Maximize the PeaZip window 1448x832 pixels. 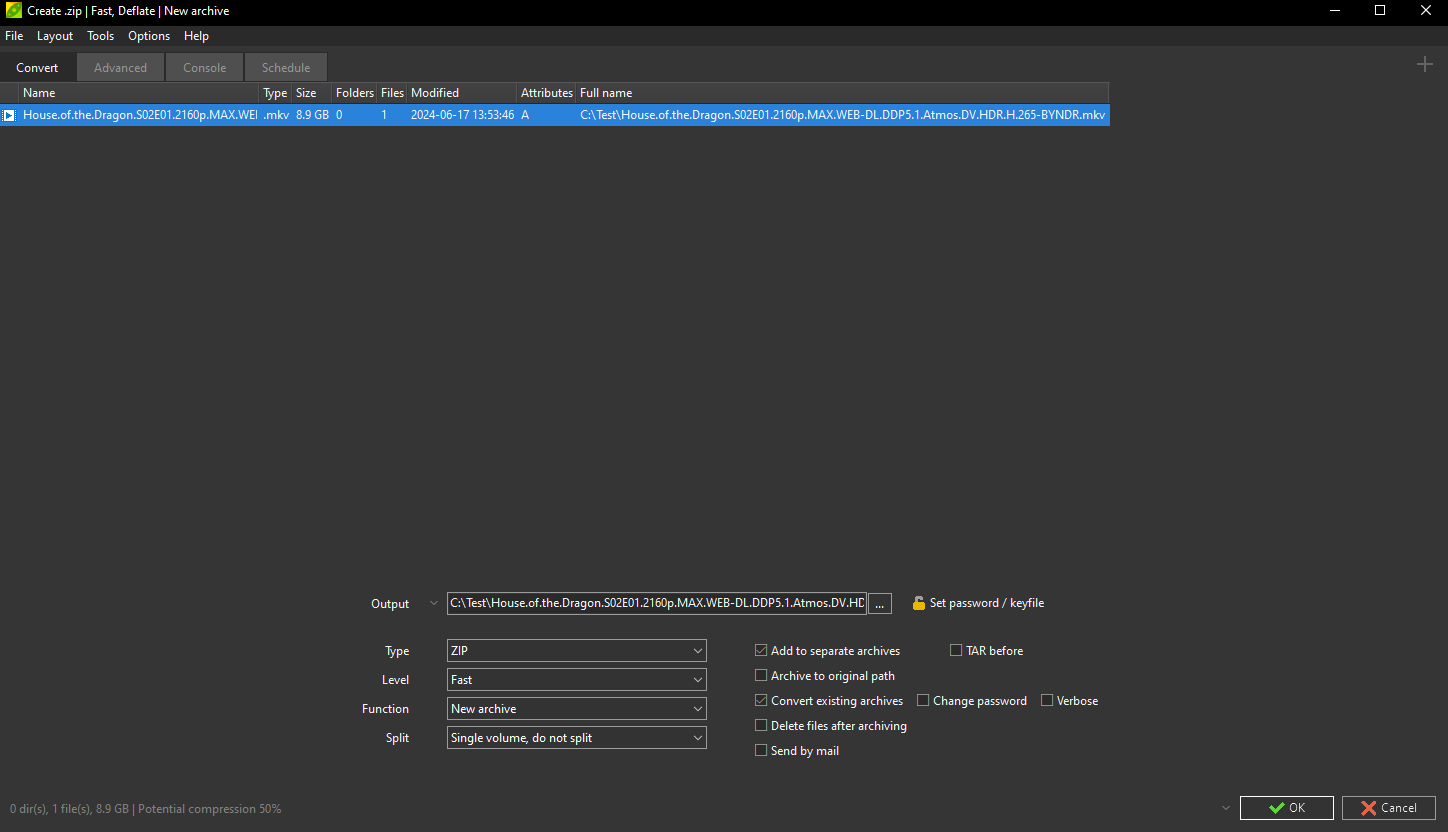[1380, 11]
